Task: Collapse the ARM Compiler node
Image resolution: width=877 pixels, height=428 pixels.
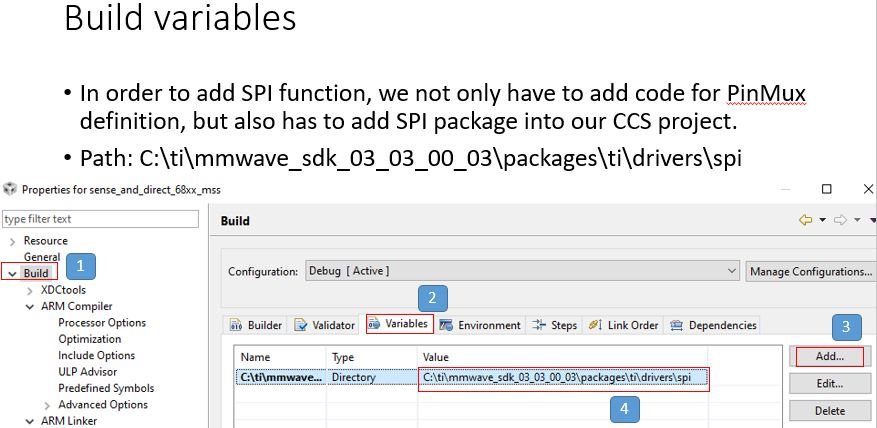Action: 30,307
